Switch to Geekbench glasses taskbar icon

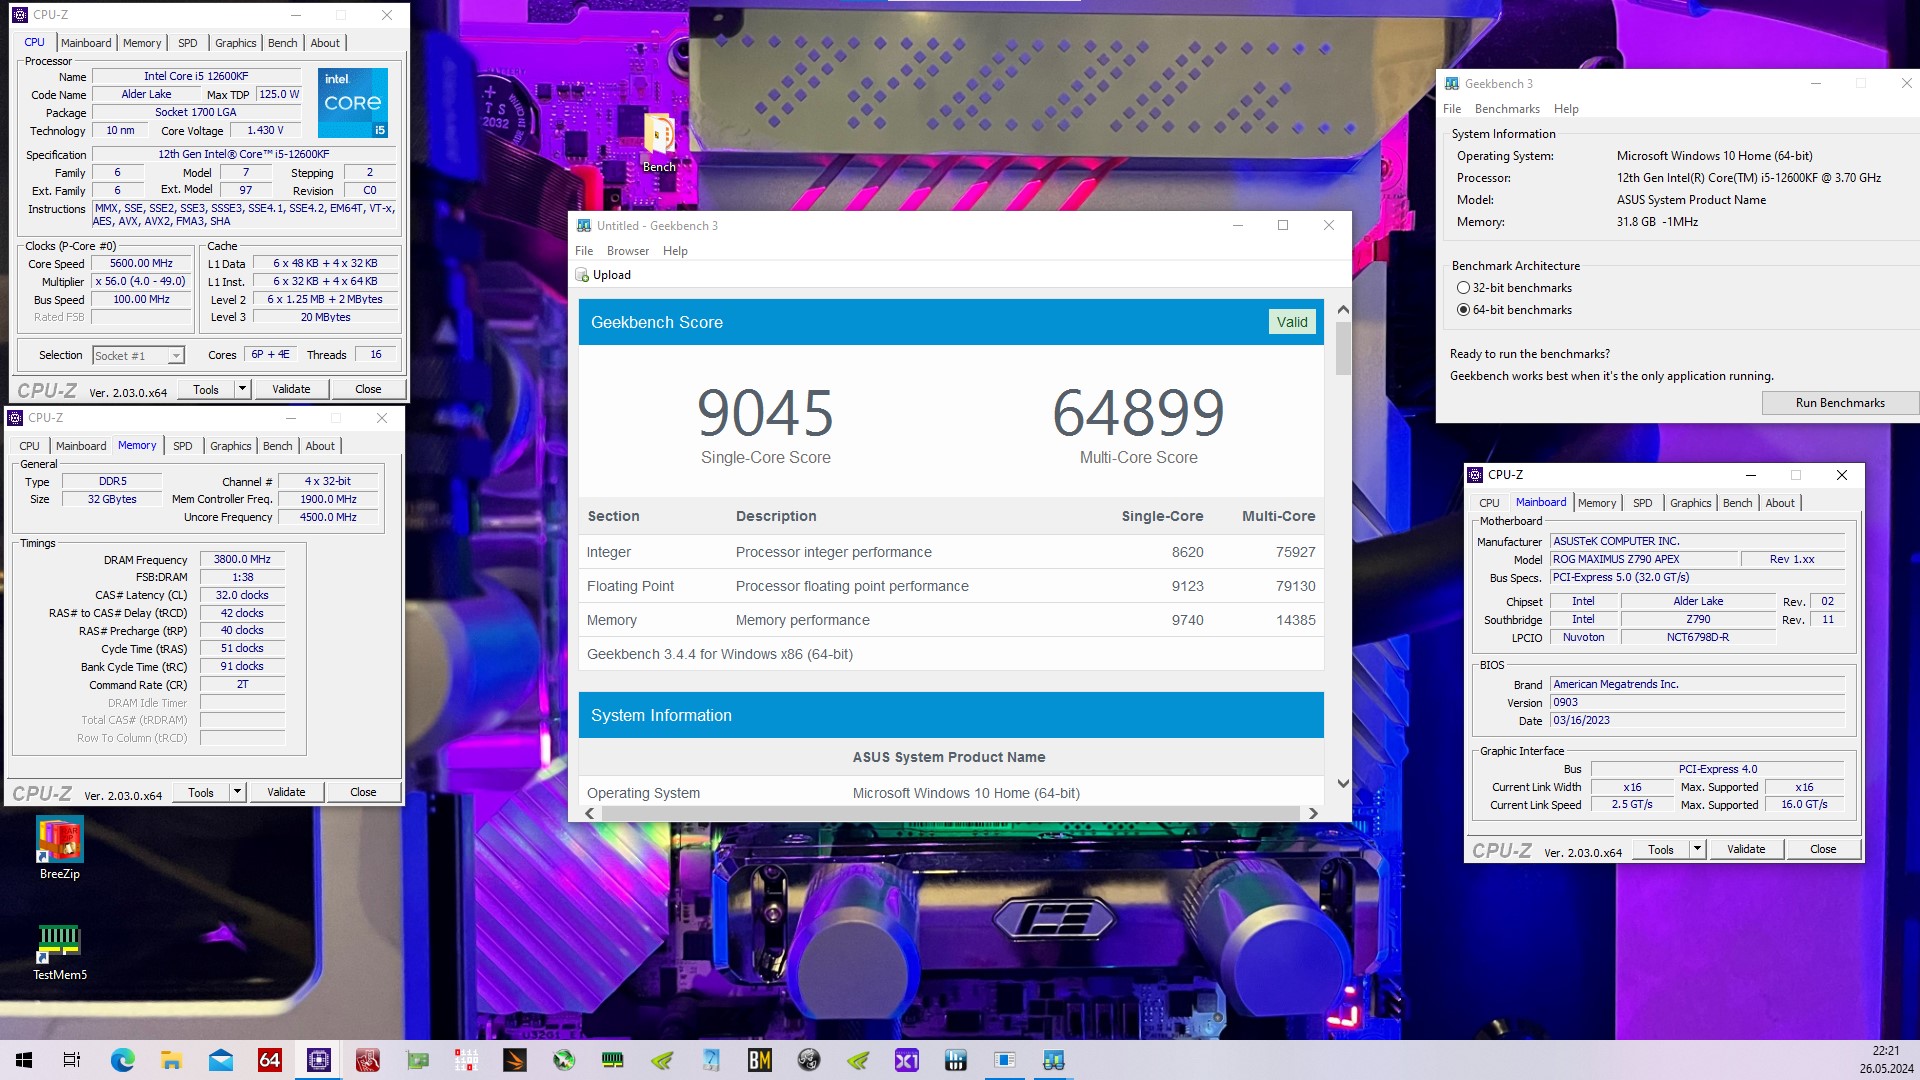click(x=1054, y=1060)
